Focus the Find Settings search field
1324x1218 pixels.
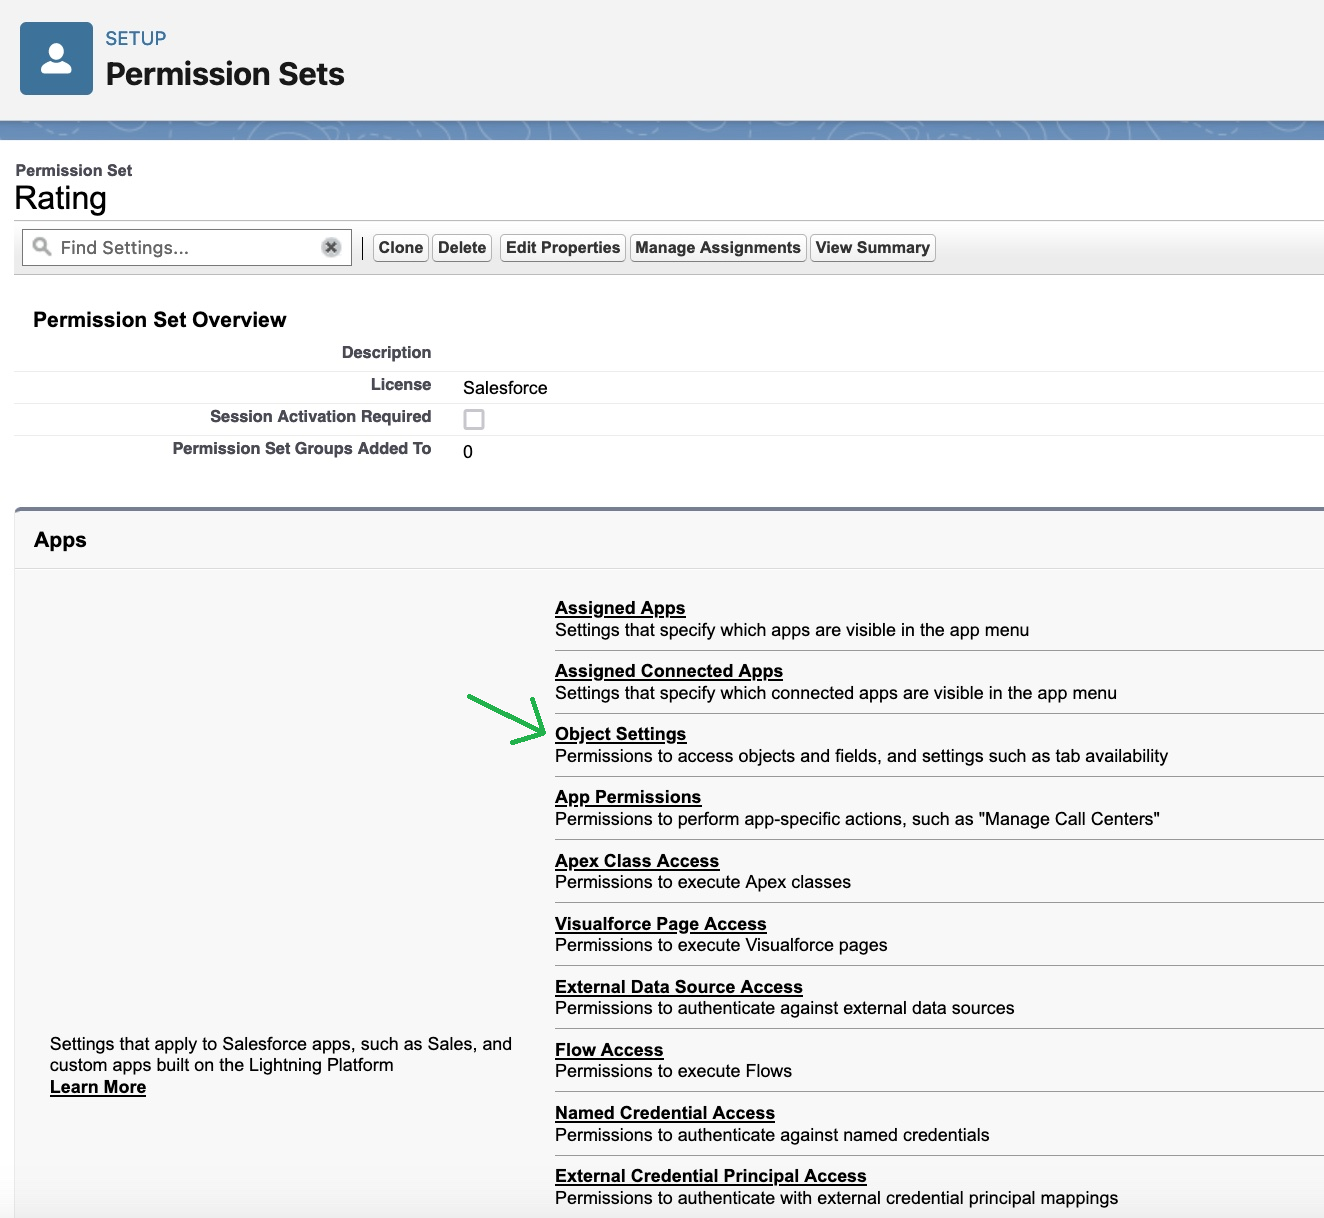point(186,247)
